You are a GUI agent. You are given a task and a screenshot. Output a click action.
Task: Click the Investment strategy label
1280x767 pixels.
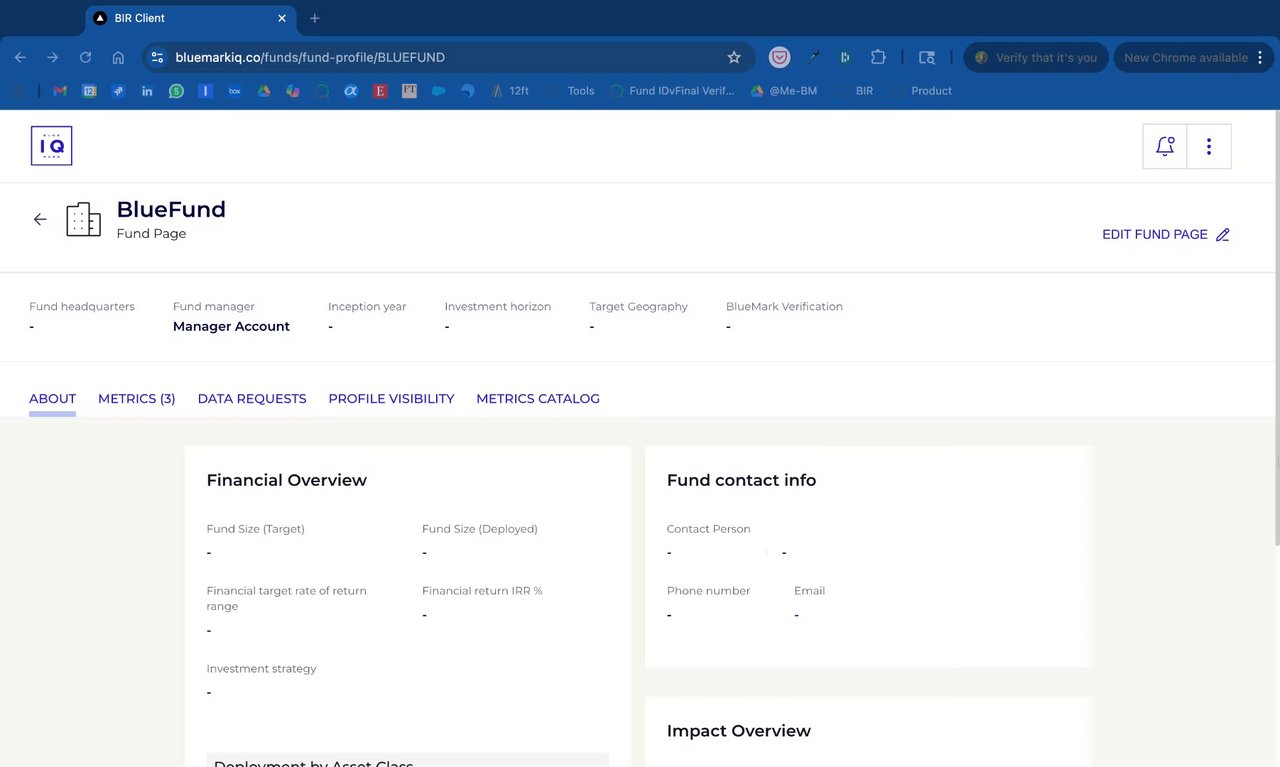click(x=261, y=669)
